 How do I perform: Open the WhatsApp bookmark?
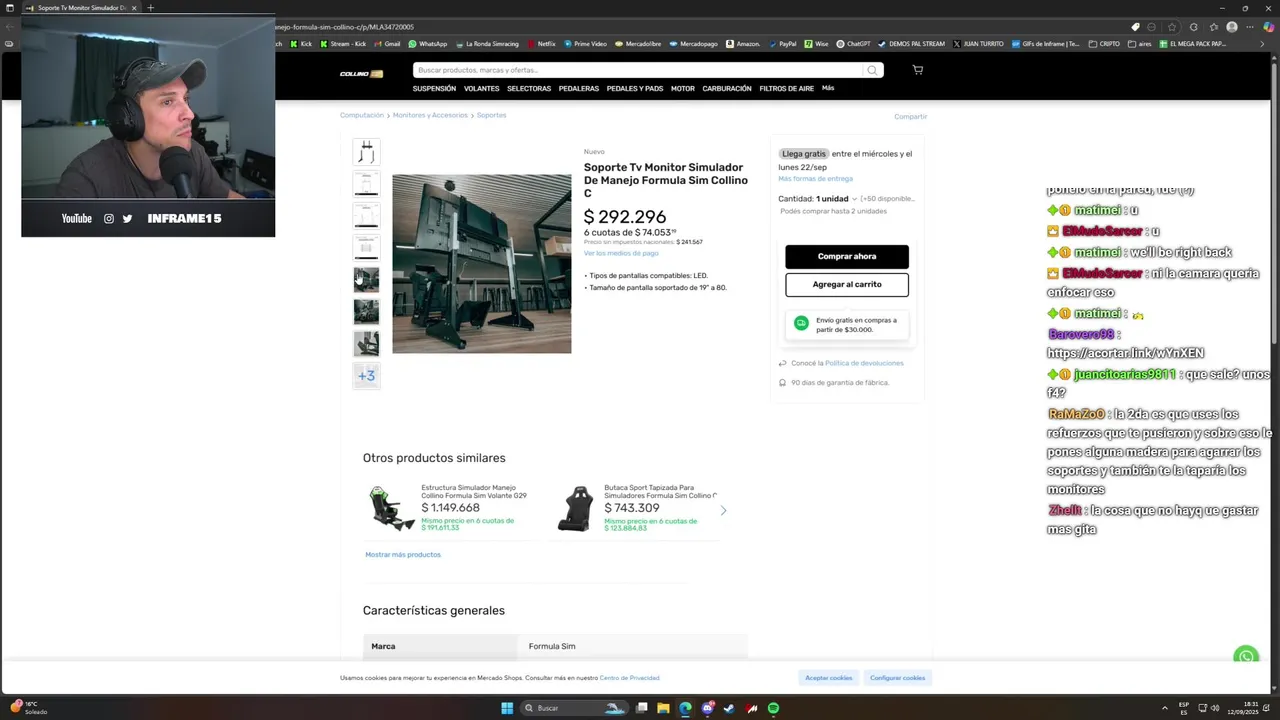click(427, 44)
